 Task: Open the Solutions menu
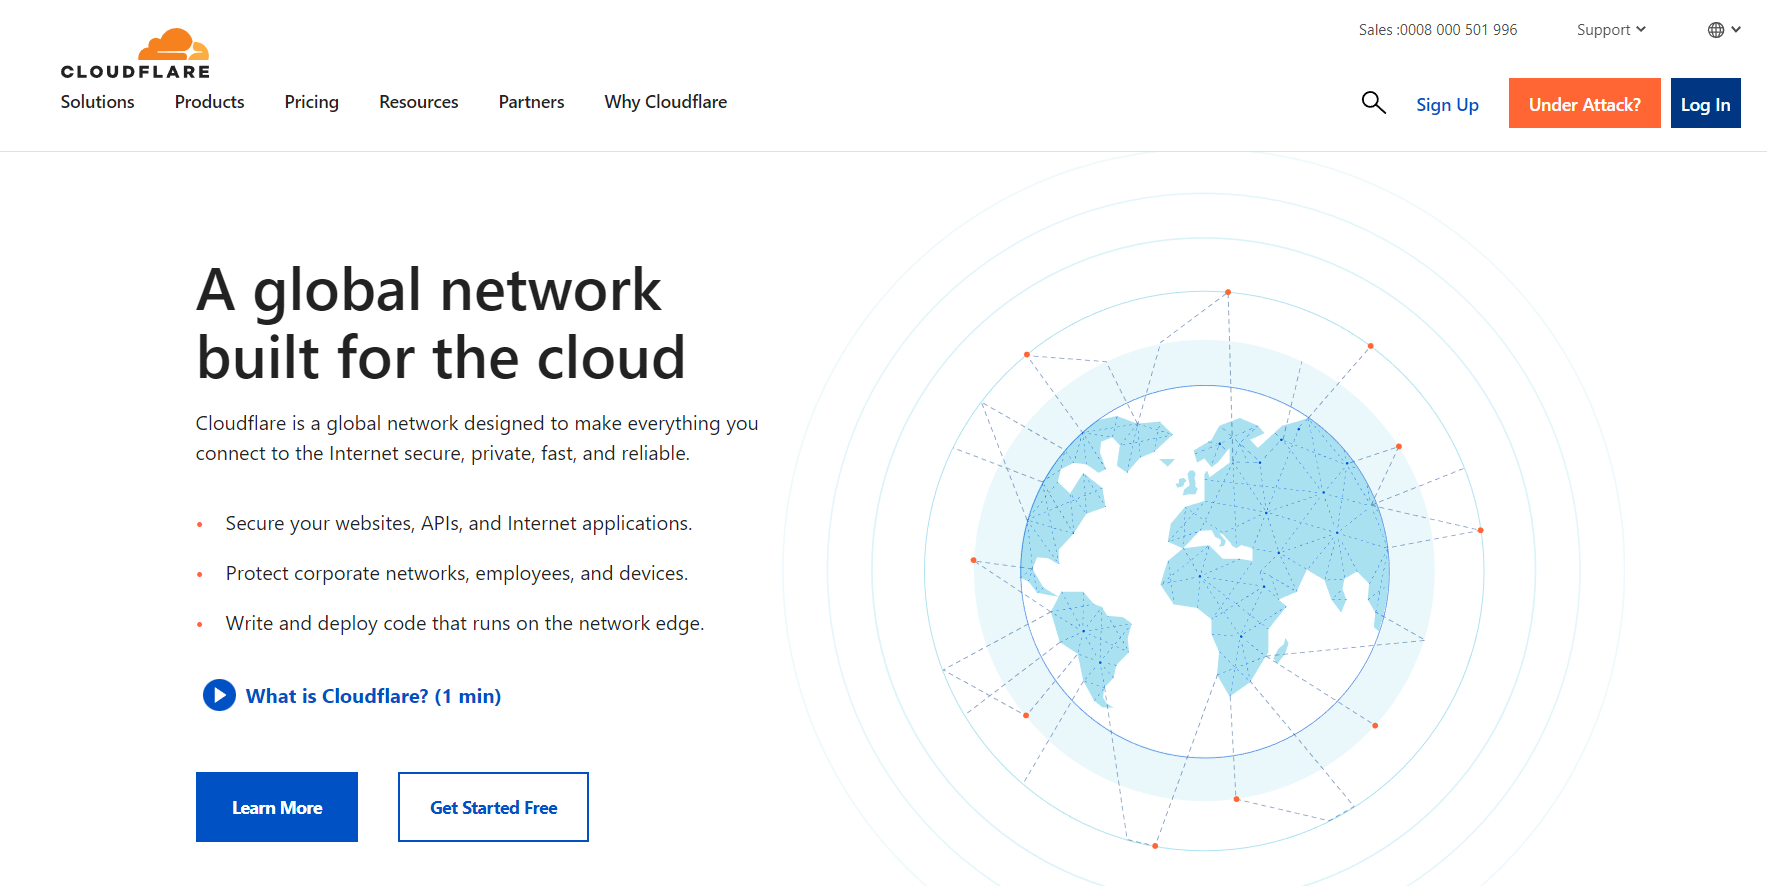(97, 102)
